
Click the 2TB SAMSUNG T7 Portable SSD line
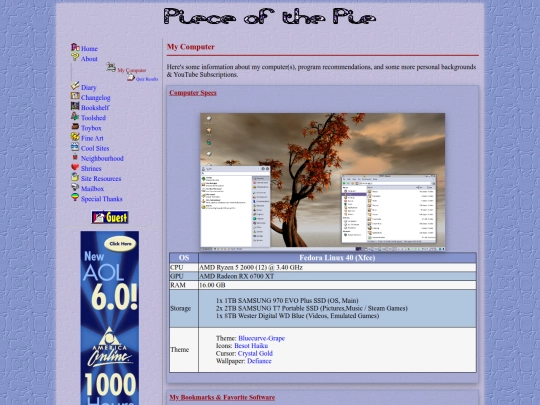coord(312,308)
